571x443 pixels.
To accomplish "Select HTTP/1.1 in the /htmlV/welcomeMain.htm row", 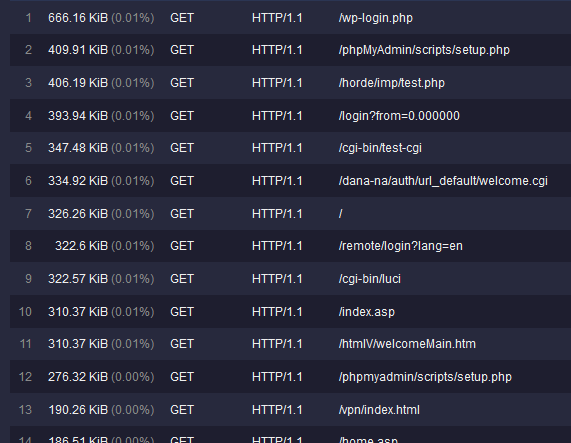I will [277, 344].
